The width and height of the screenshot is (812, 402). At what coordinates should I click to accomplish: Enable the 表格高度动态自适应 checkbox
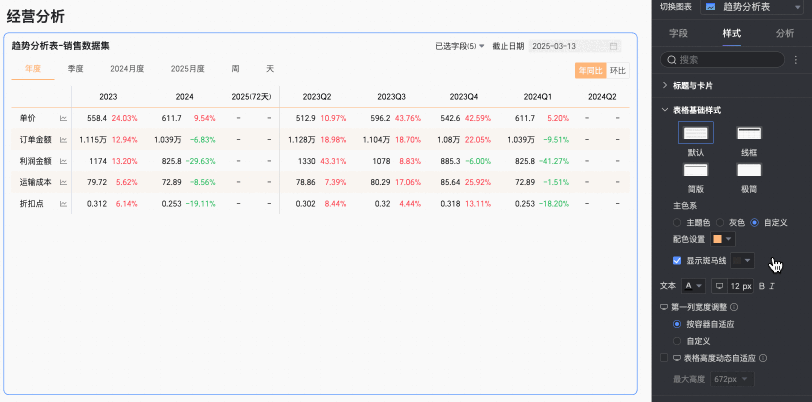tap(664, 358)
